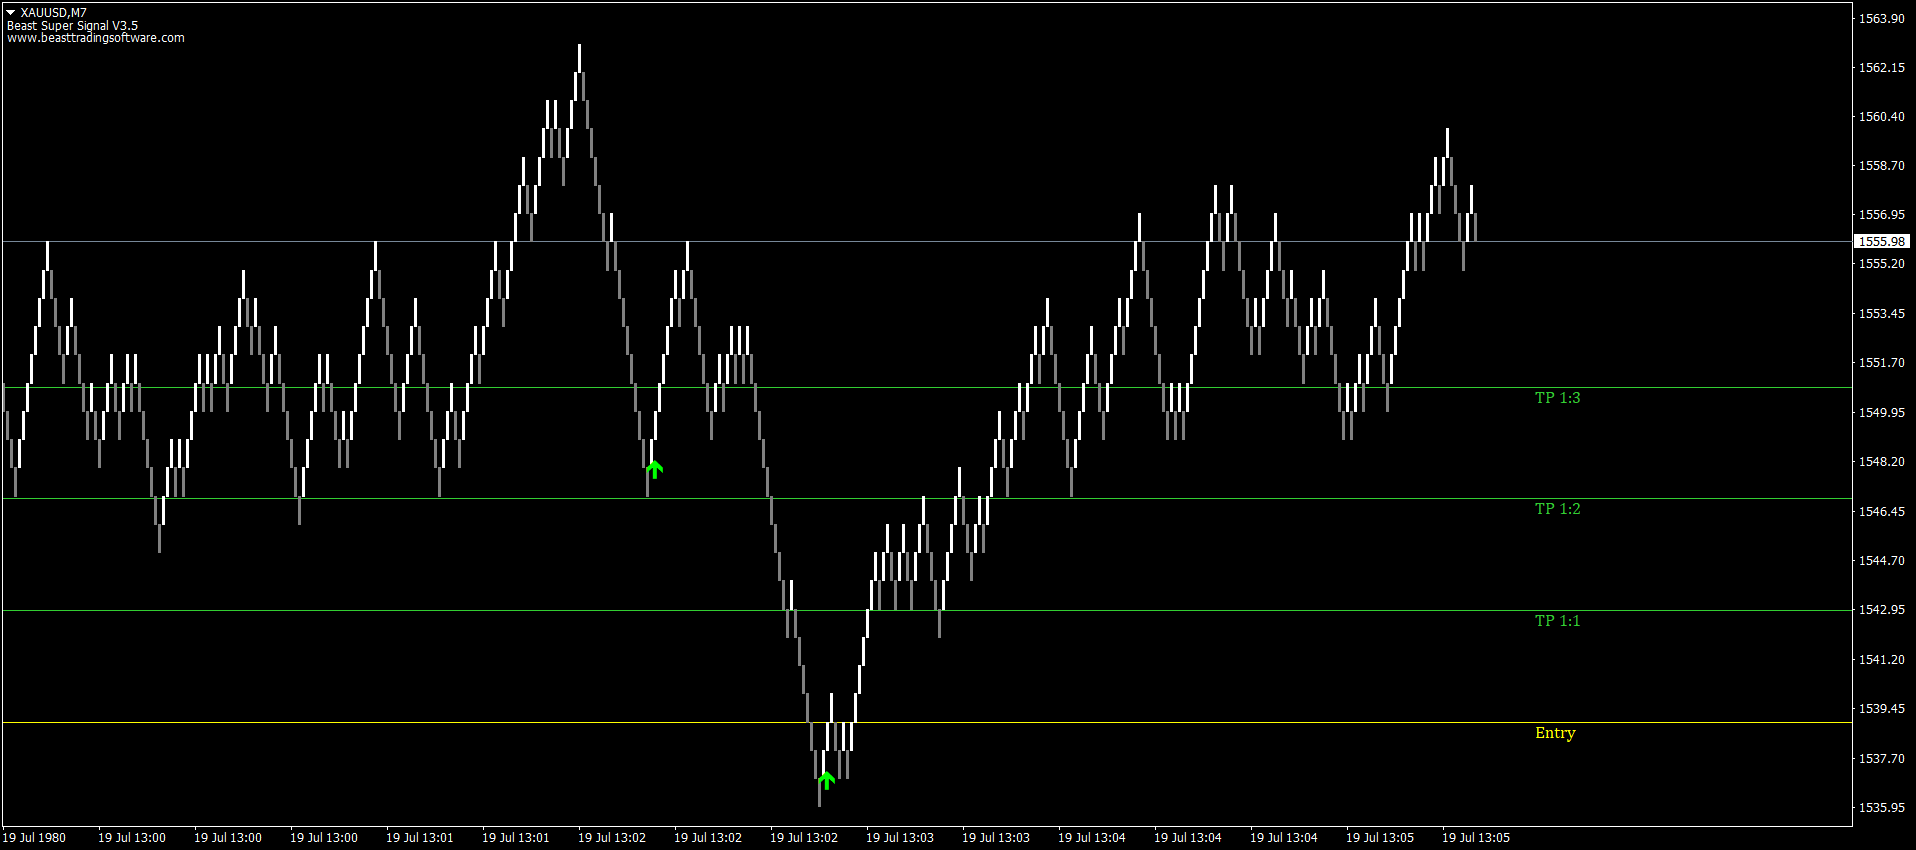Click the 1555.20 price on the scale

tap(1882, 264)
